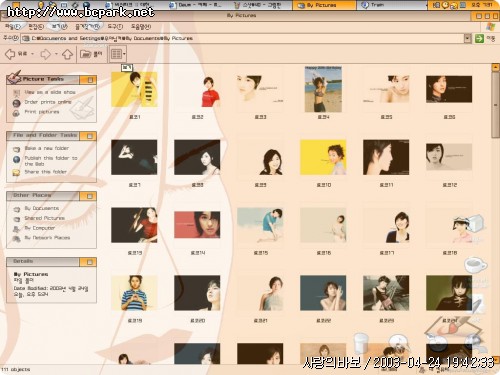Click the scrollbar up arrow

(x=495, y=68)
